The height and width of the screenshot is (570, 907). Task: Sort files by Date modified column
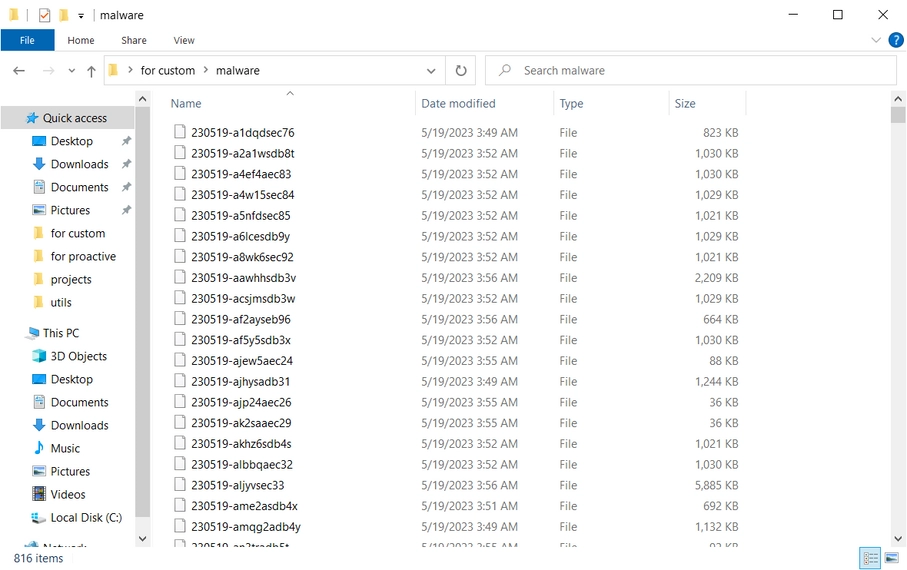[x=458, y=103]
